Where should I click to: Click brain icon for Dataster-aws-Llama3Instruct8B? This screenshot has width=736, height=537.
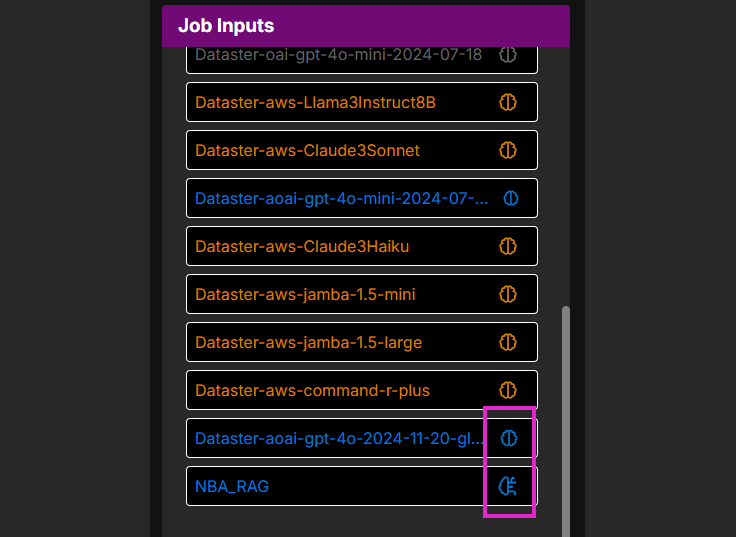tap(508, 102)
